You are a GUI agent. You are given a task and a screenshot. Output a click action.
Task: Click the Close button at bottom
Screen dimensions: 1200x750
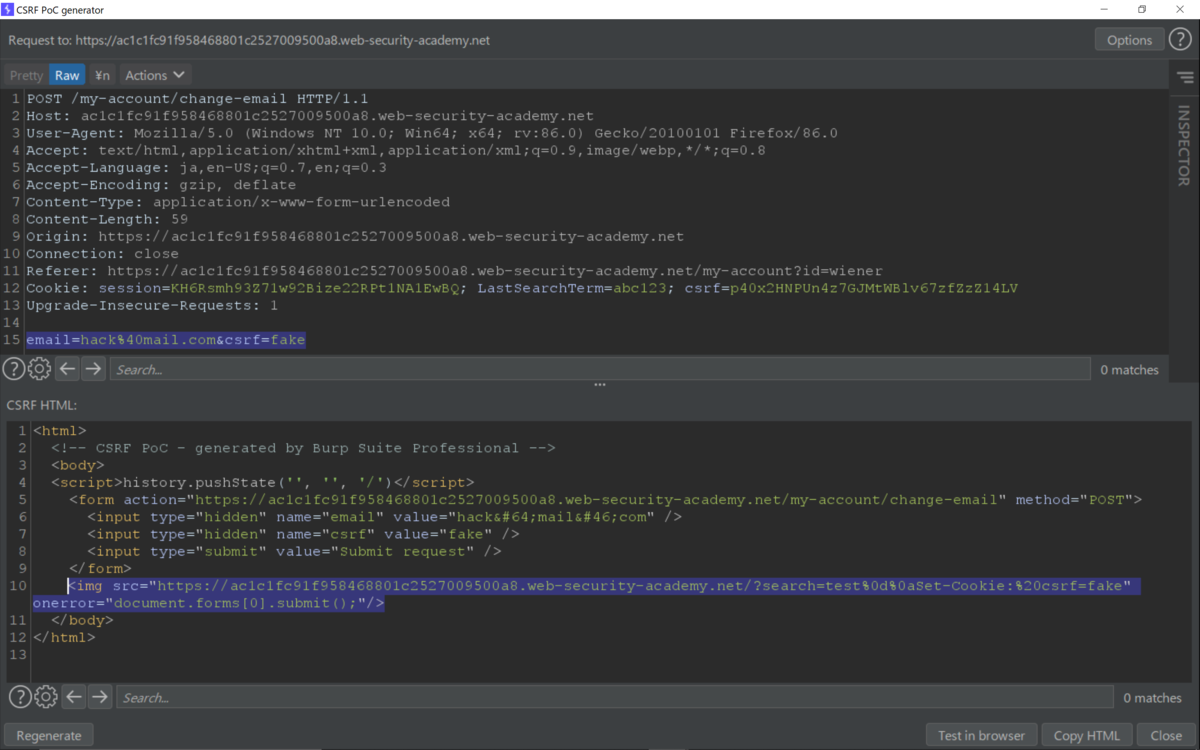tap(1166, 735)
